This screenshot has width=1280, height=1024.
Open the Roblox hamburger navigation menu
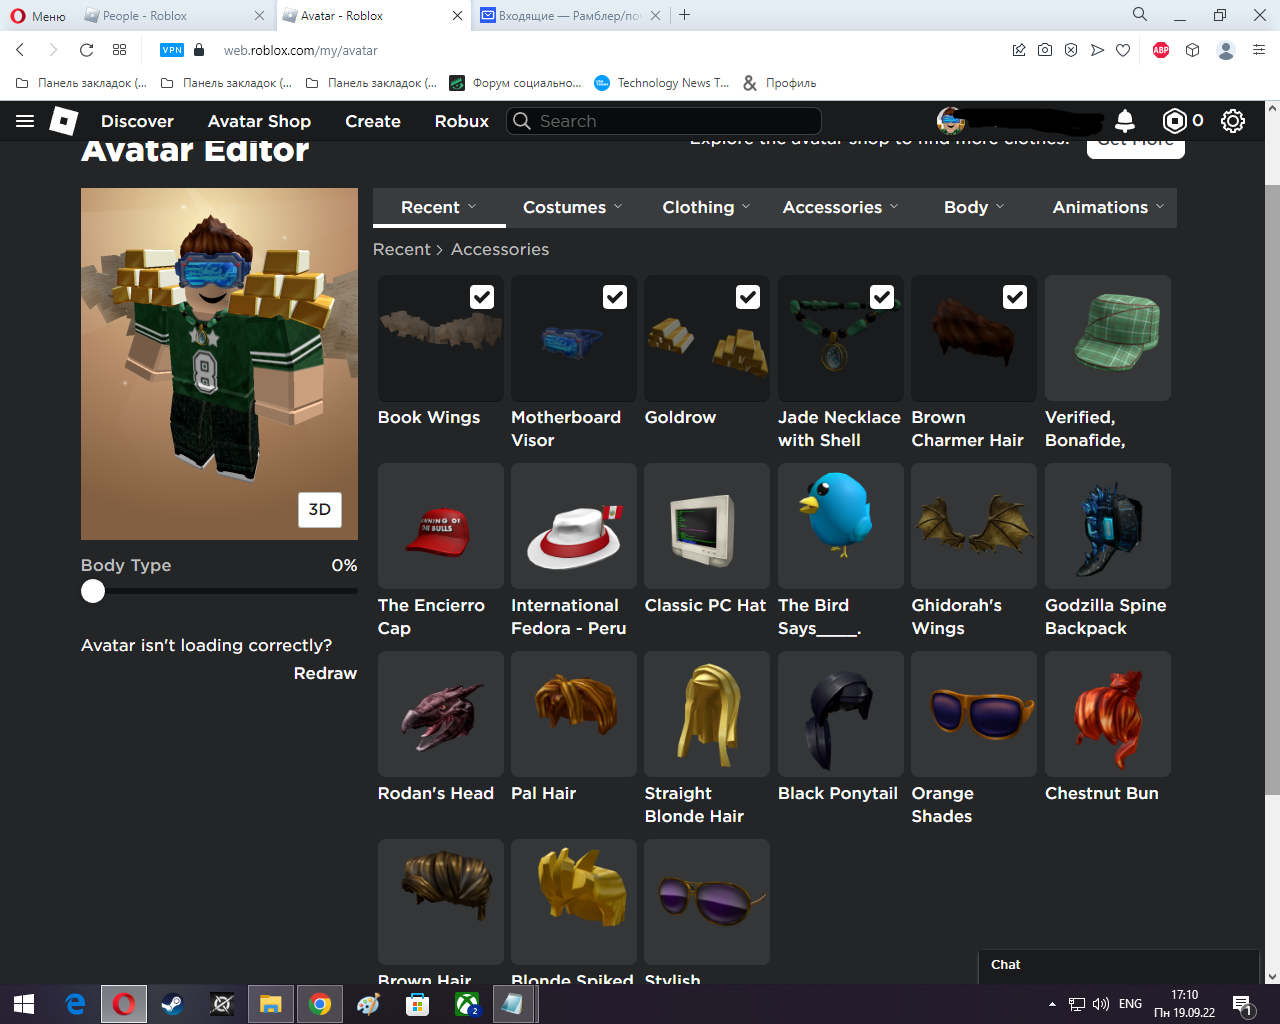(25, 121)
